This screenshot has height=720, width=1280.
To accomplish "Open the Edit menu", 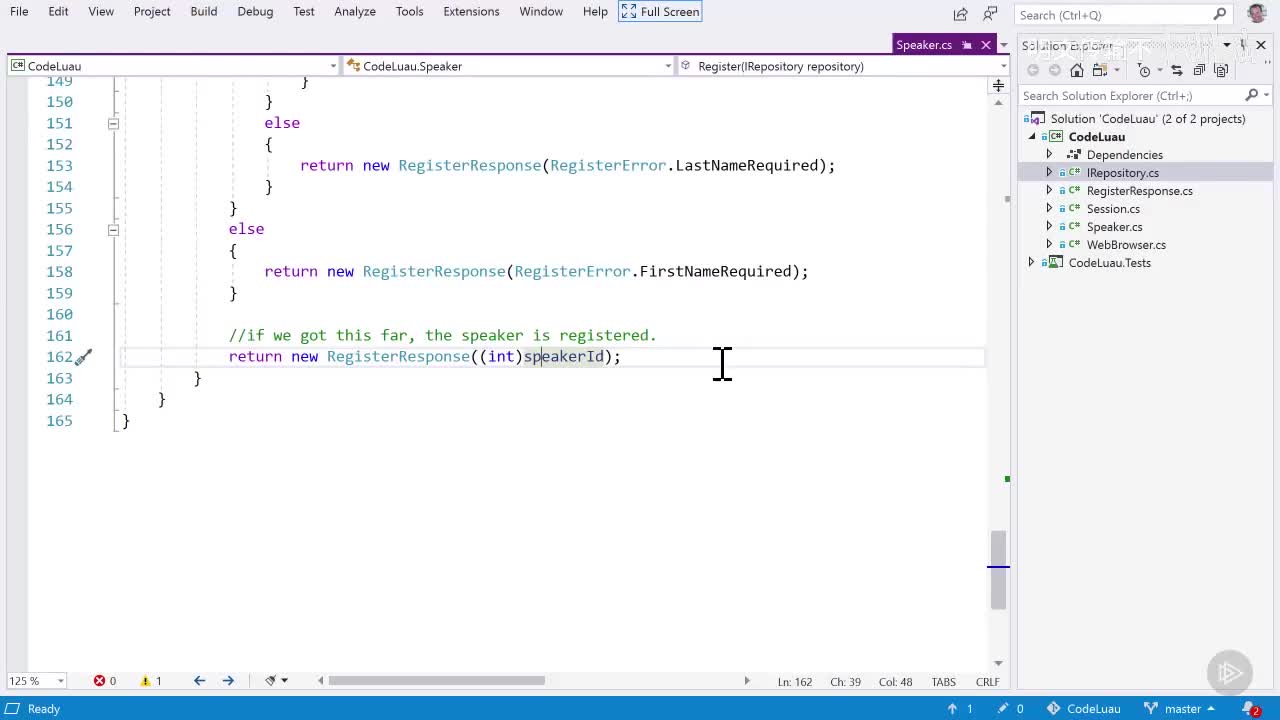I will (x=58, y=11).
